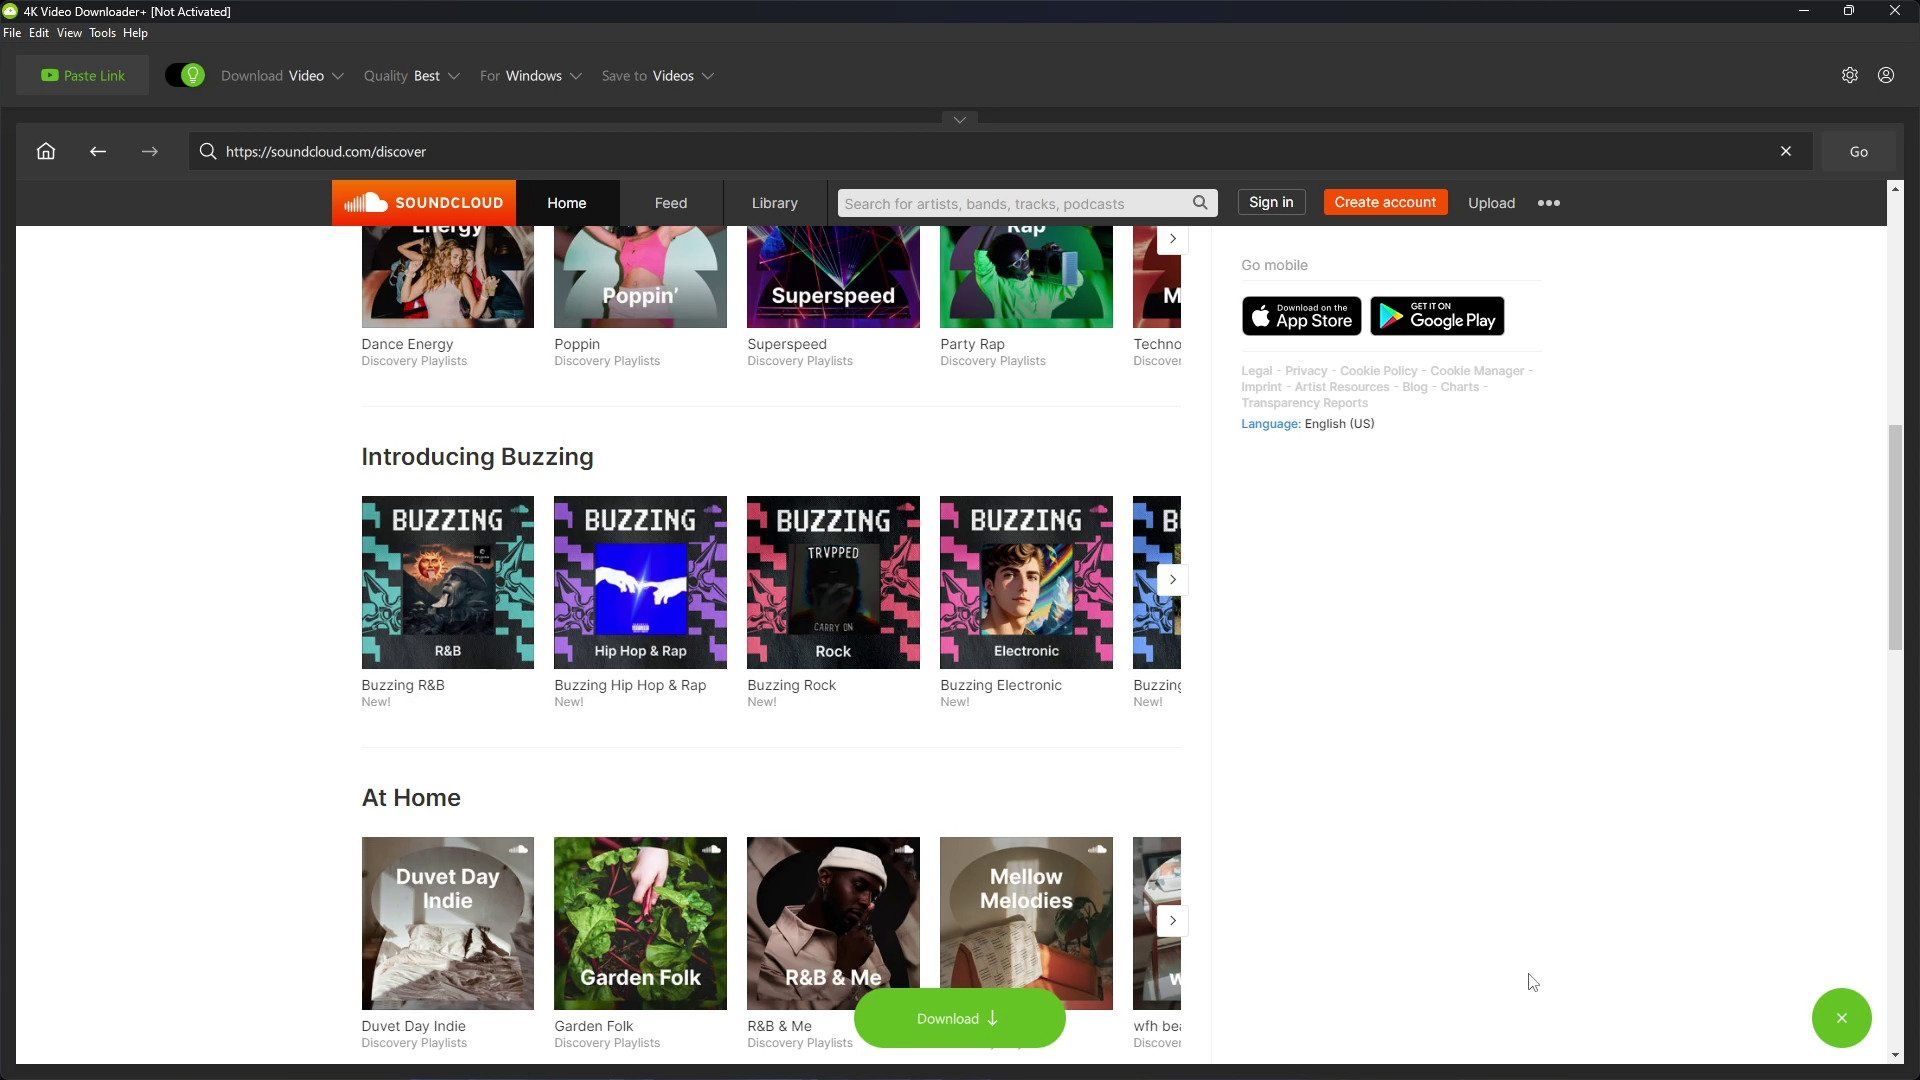Open the Edit menu
Screen dimensions: 1920x1080
coord(39,33)
